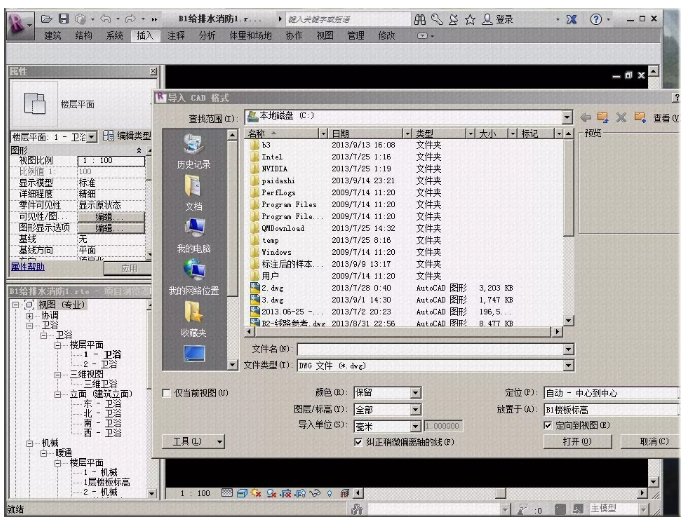
Task: Click the Open folder icon in quick access toolbar
Action: coord(46,19)
